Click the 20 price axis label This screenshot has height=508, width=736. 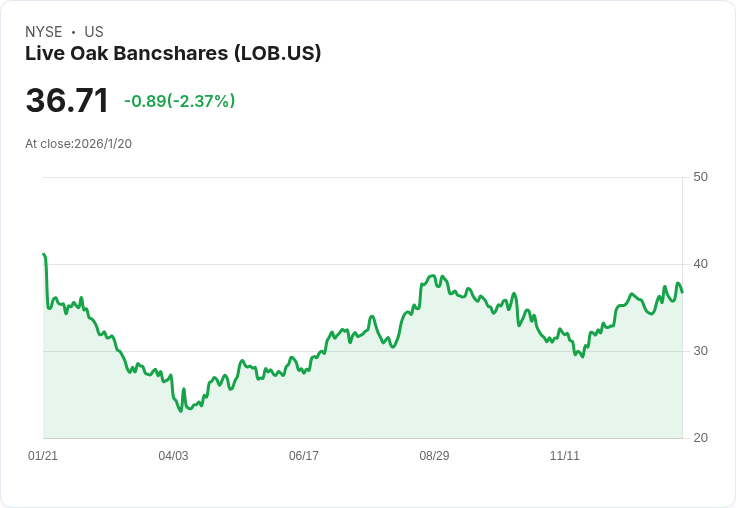tap(700, 438)
